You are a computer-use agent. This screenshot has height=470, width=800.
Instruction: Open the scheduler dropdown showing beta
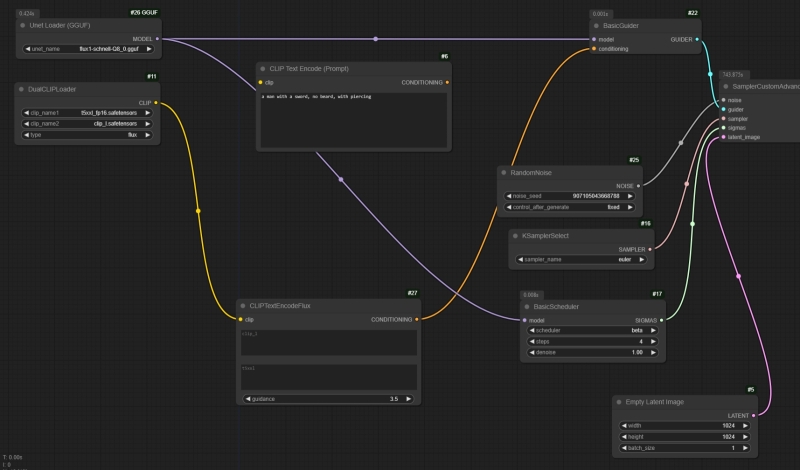591,330
